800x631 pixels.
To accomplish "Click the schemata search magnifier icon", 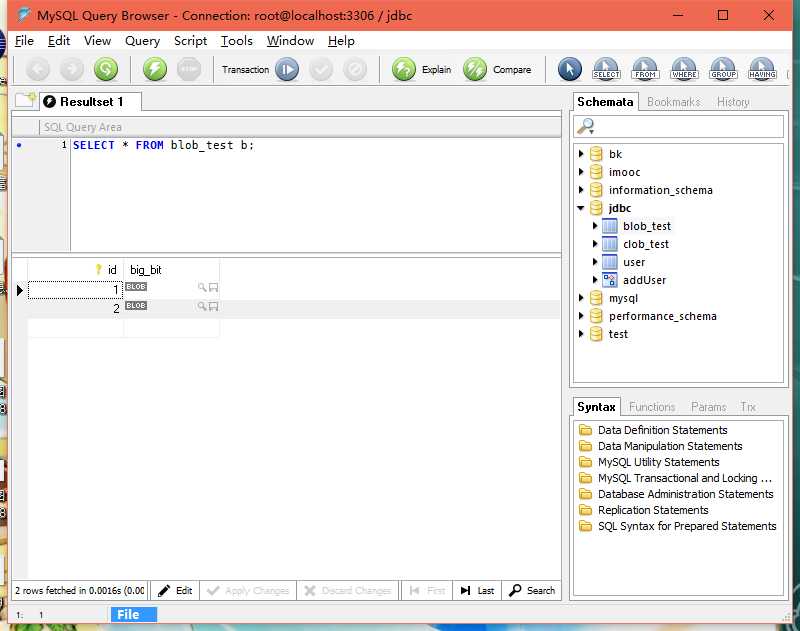I will coord(585,126).
